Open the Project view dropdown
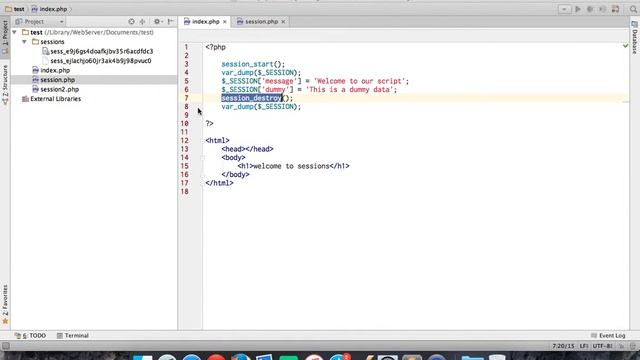 pos(62,22)
